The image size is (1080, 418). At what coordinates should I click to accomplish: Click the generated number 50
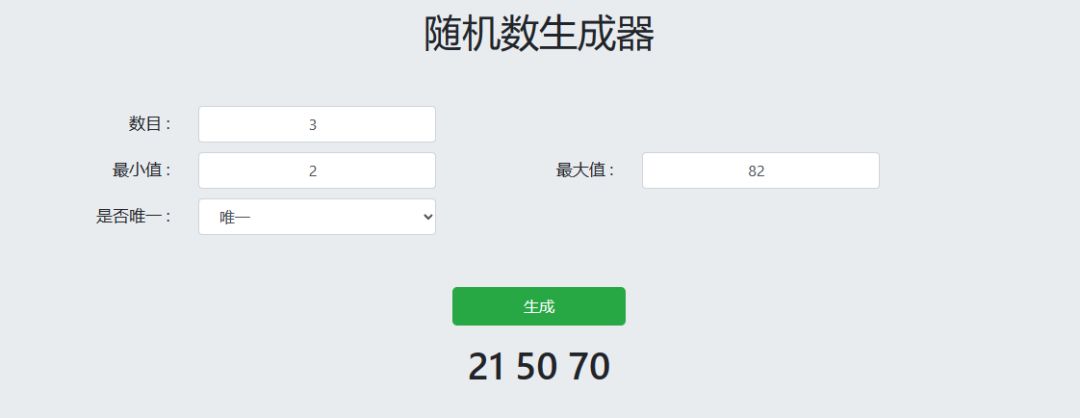click(537, 367)
